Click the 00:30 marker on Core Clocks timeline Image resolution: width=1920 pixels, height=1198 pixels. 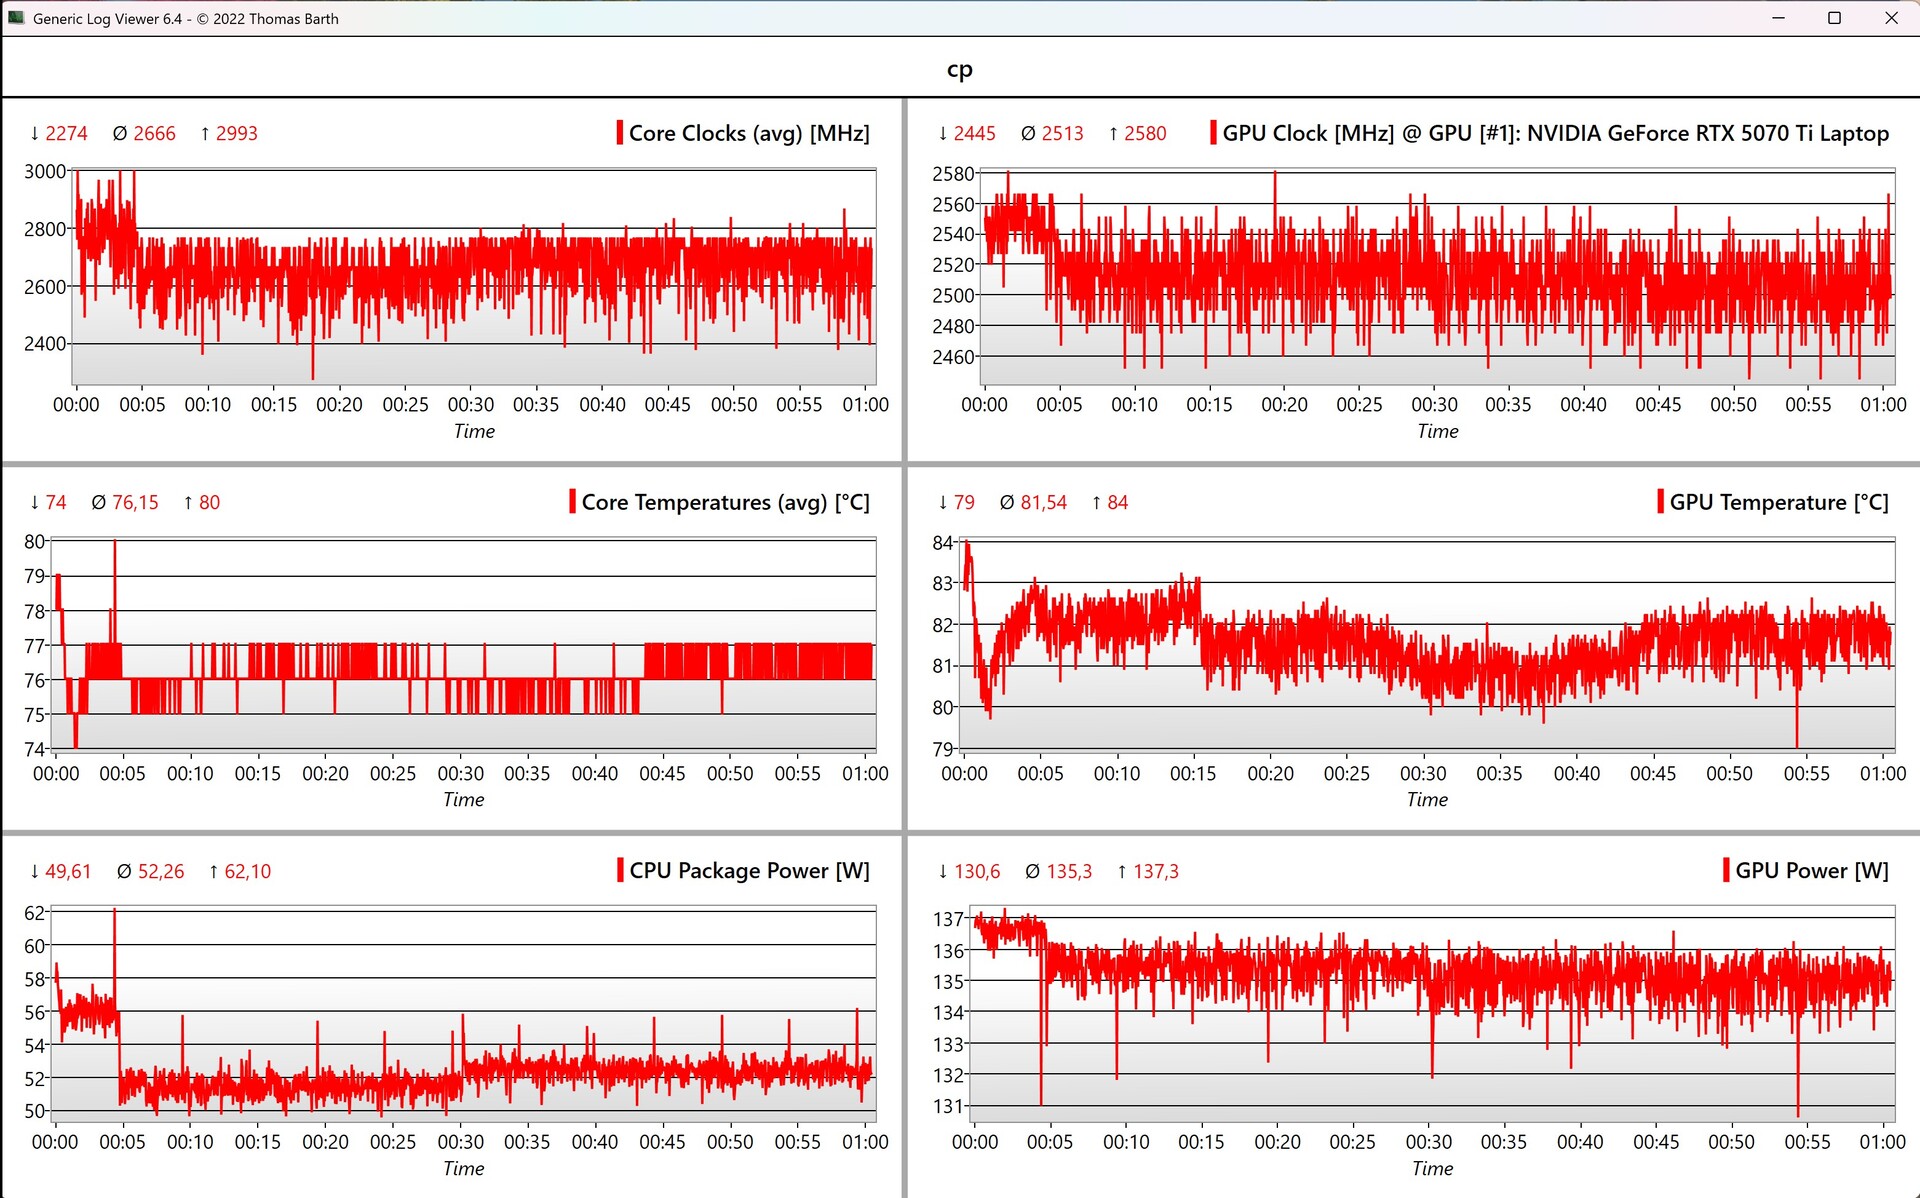pyautogui.click(x=470, y=405)
